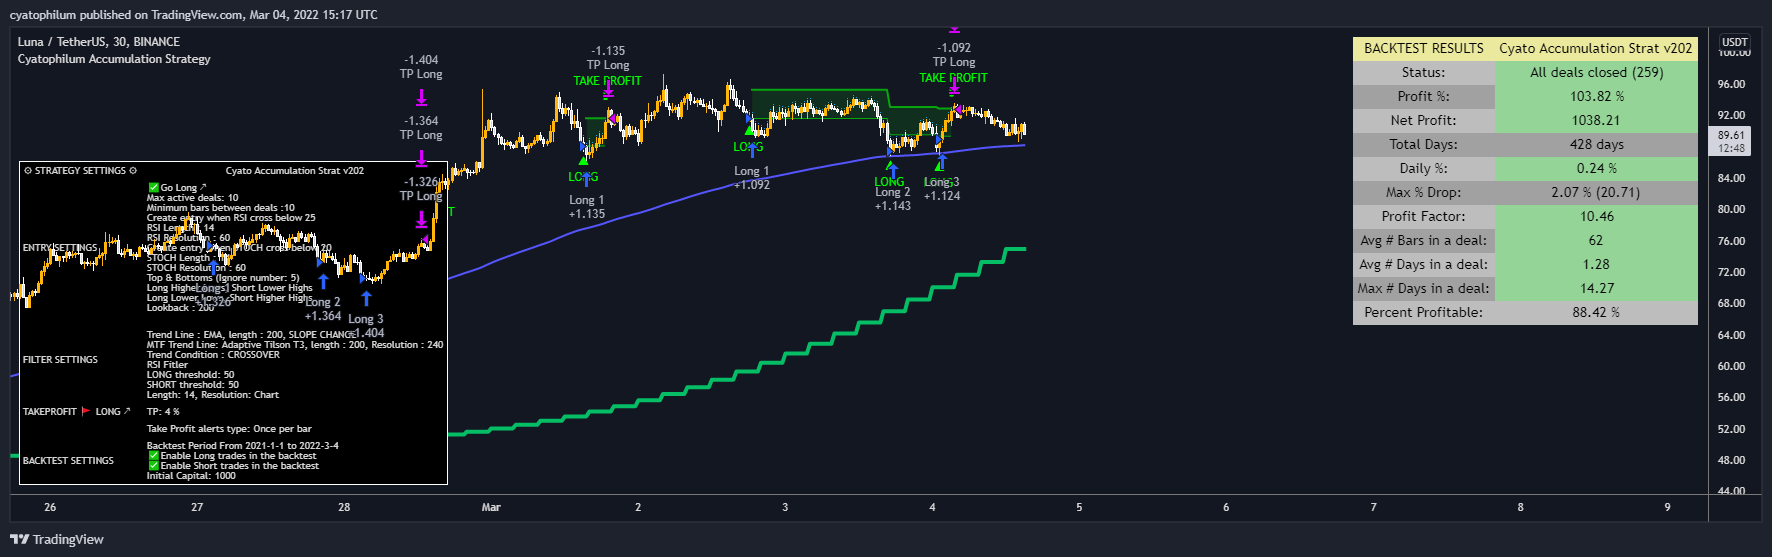The height and width of the screenshot is (557, 1772).
Task: Click the Profit % value 103.82 %
Action: 1596,96
